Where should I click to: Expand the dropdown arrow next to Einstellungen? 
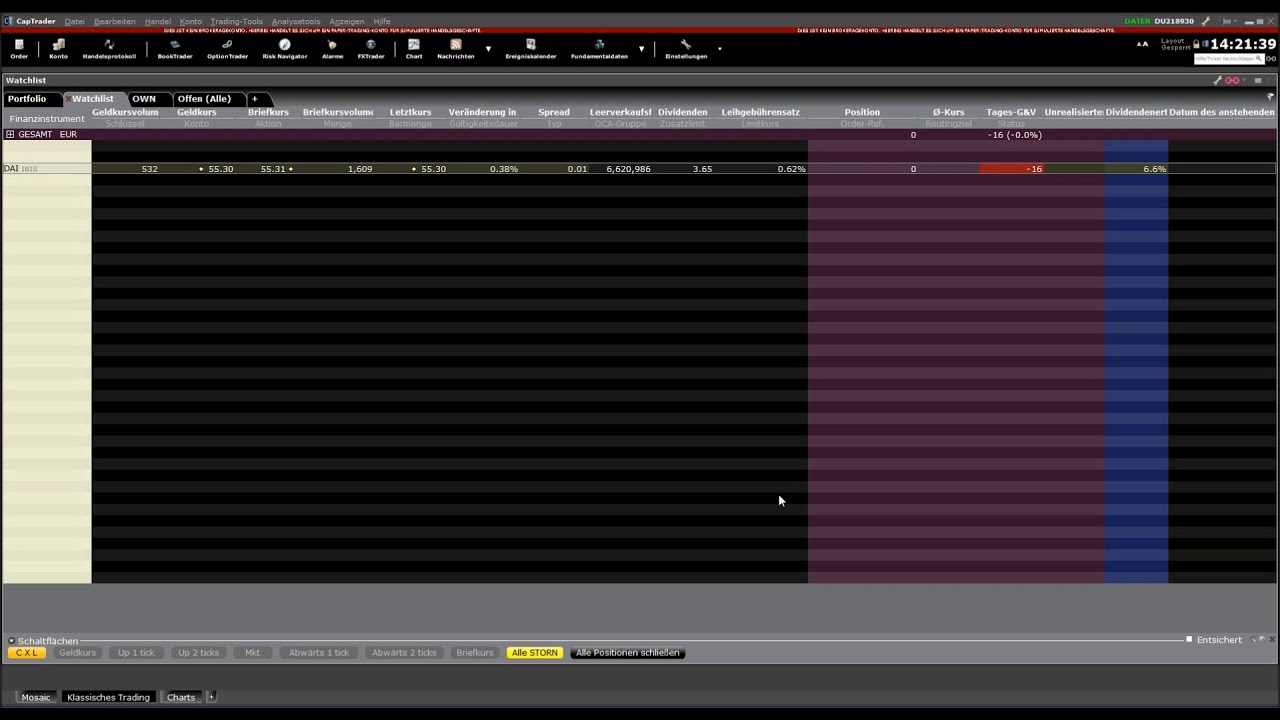720,48
